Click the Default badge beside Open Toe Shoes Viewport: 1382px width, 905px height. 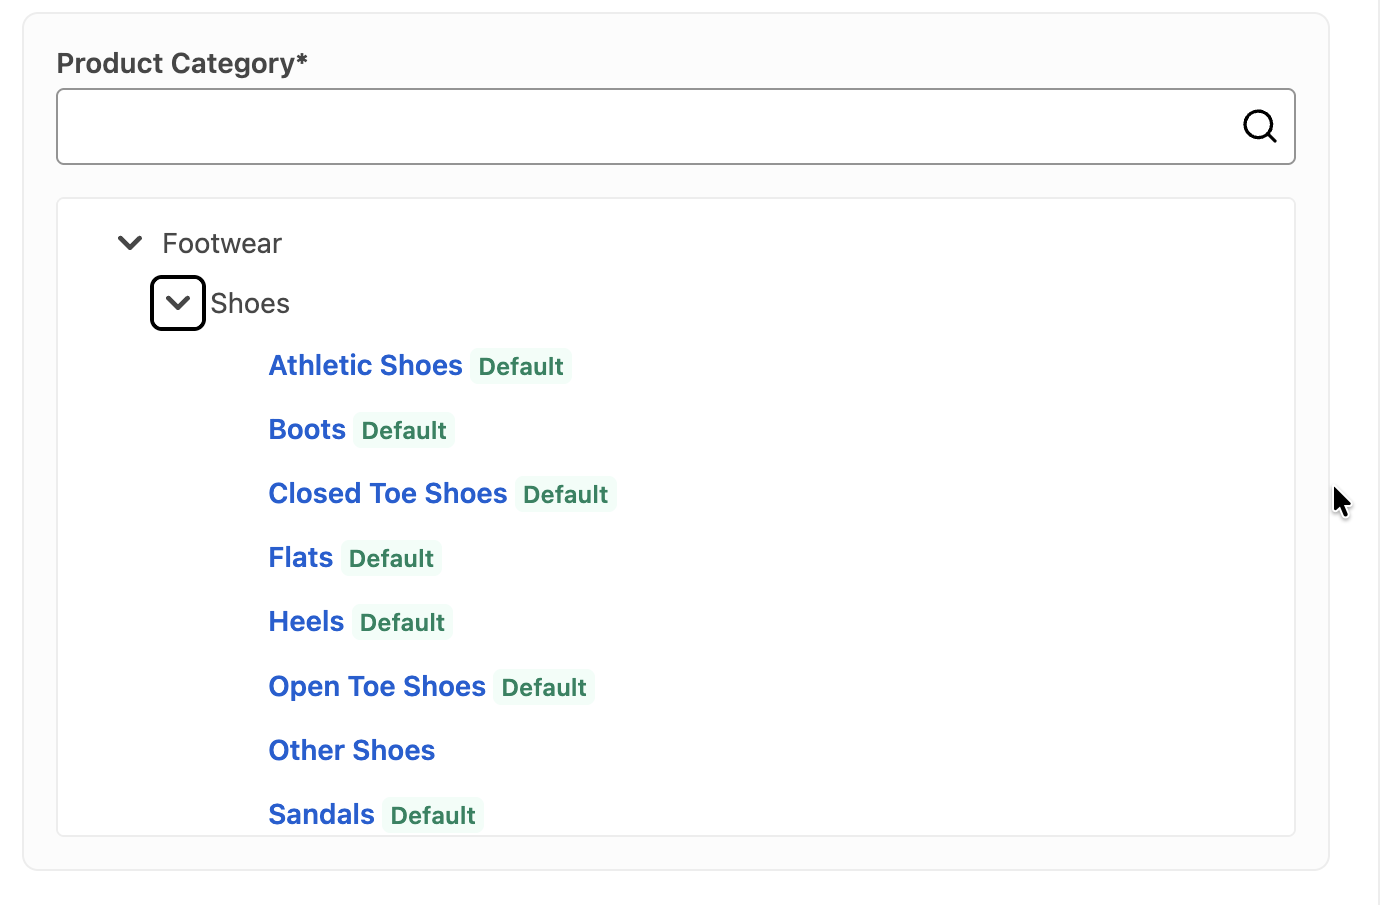coord(544,687)
